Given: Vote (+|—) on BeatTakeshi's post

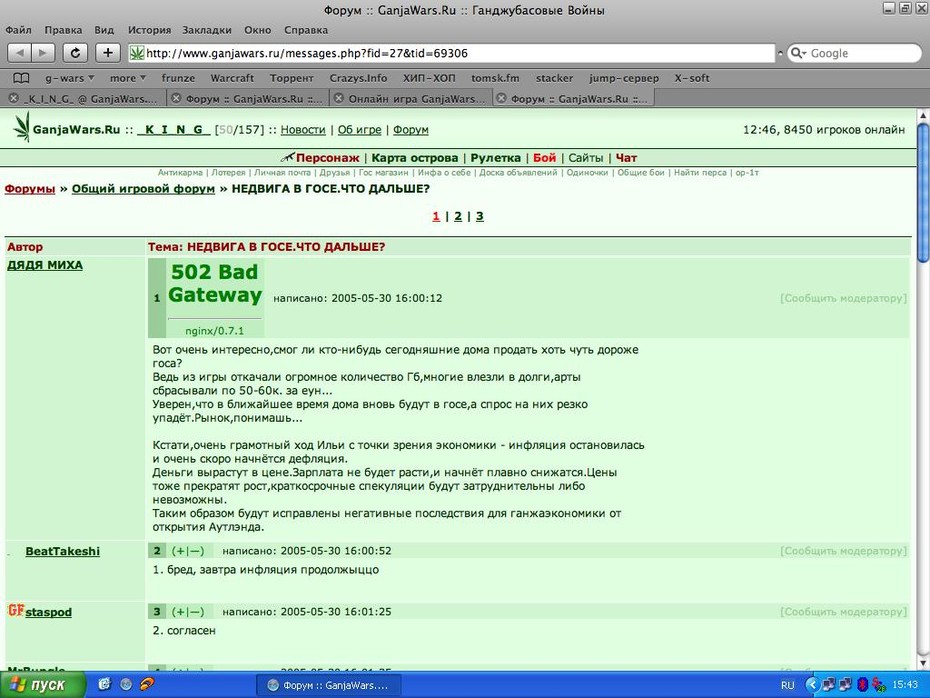Looking at the screenshot, I should 187,551.
